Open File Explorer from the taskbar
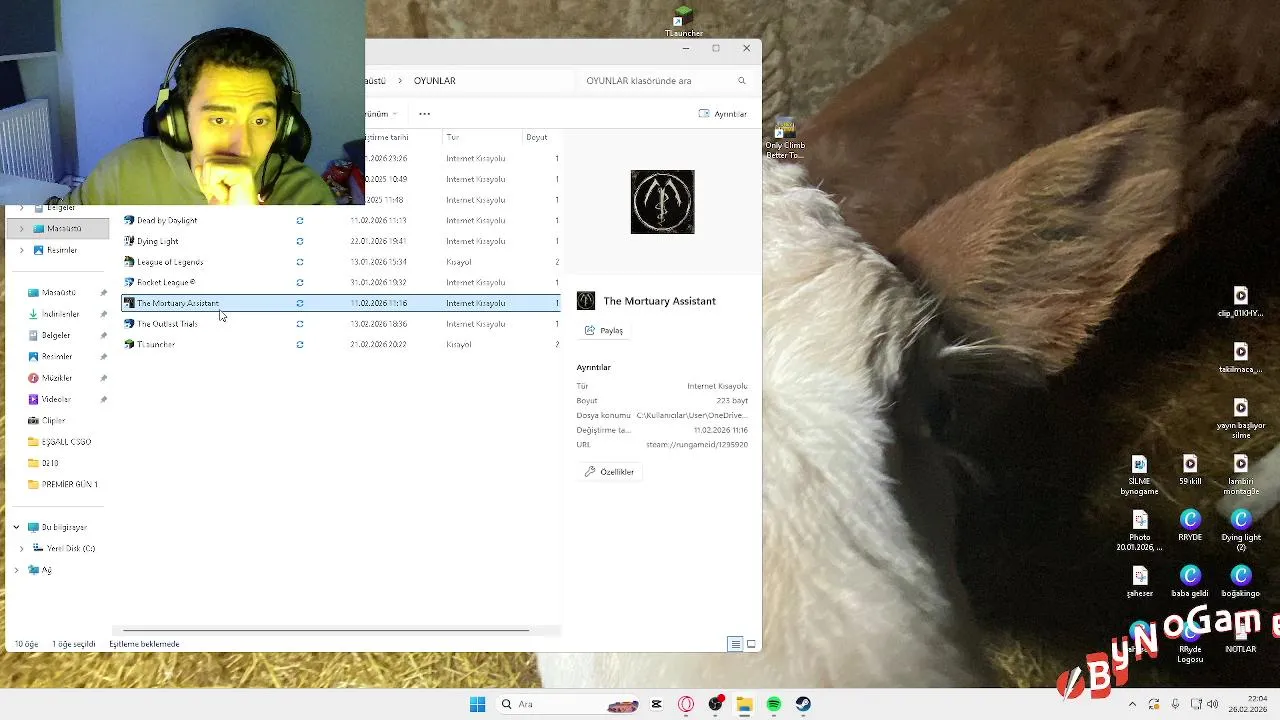The height and width of the screenshot is (720, 1280). tap(744, 704)
